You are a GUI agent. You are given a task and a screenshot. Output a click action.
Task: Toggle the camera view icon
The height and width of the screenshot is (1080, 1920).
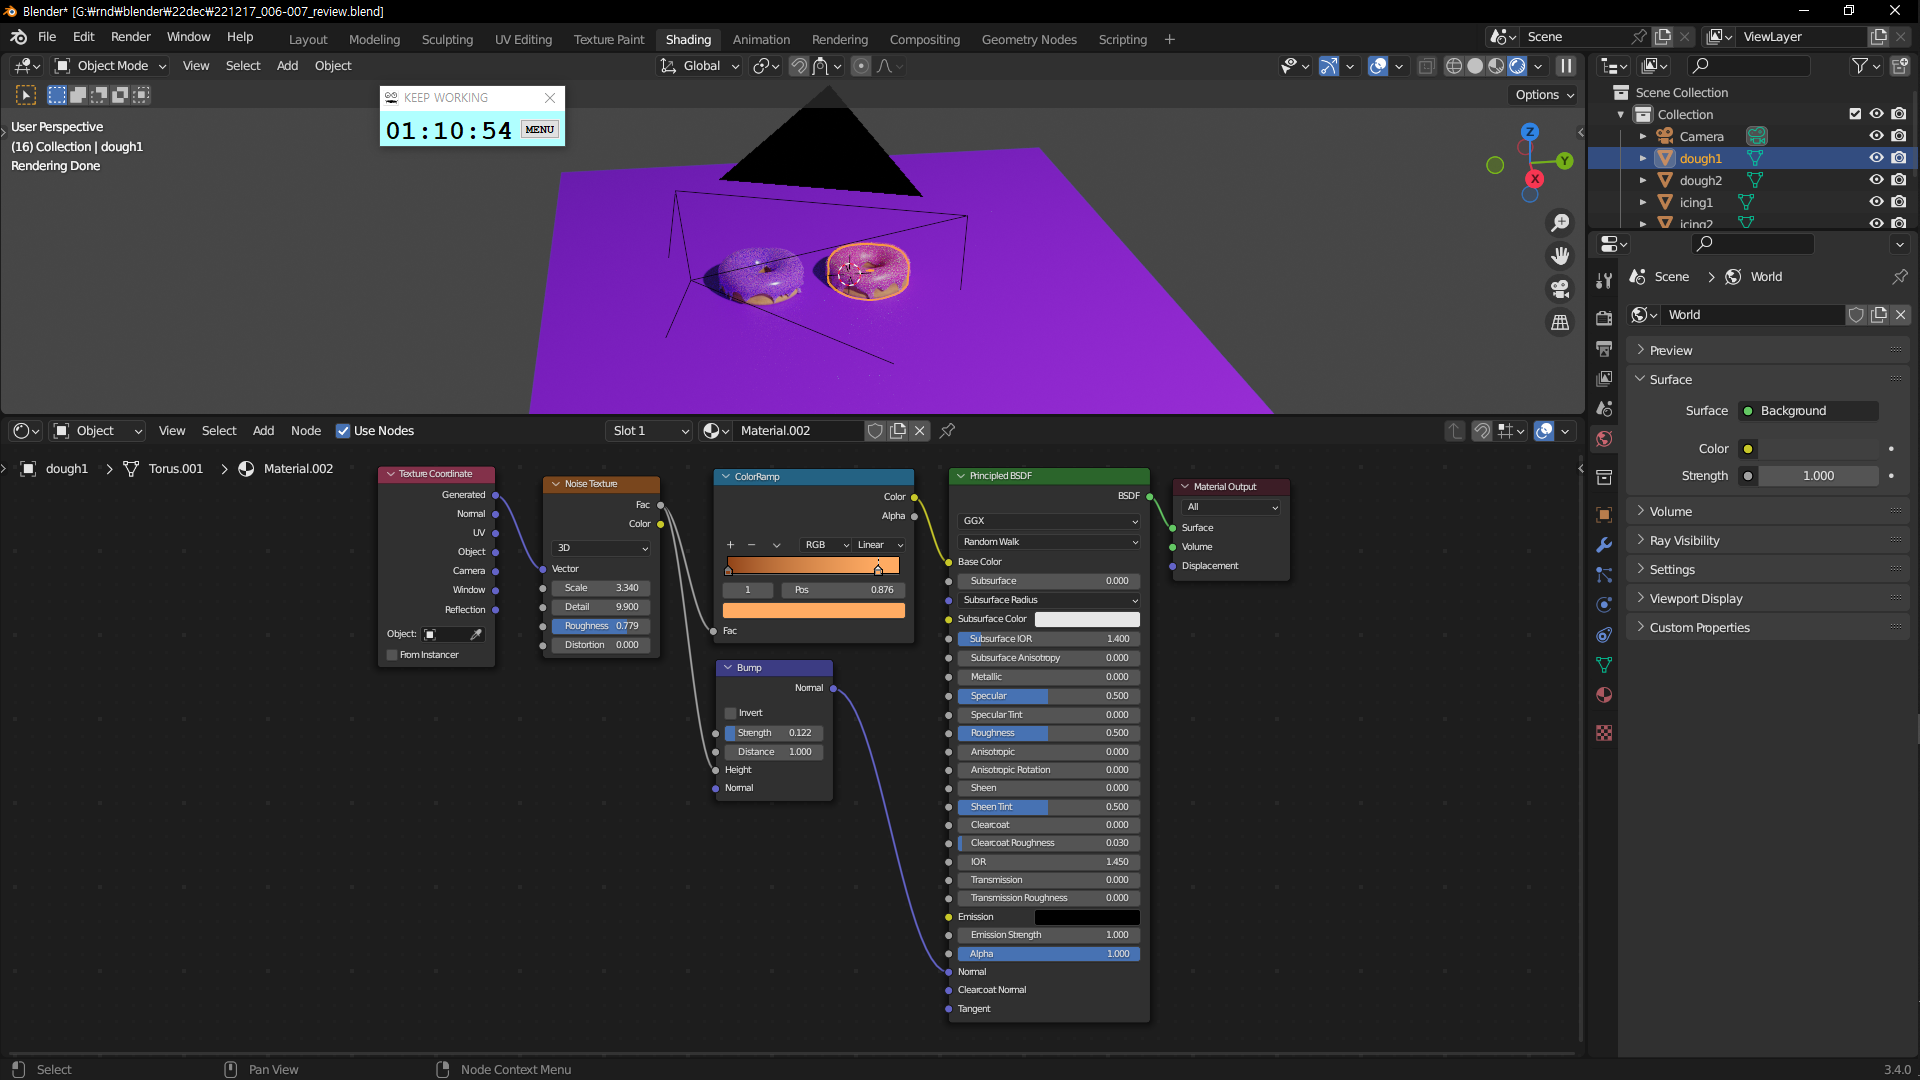(x=1560, y=289)
